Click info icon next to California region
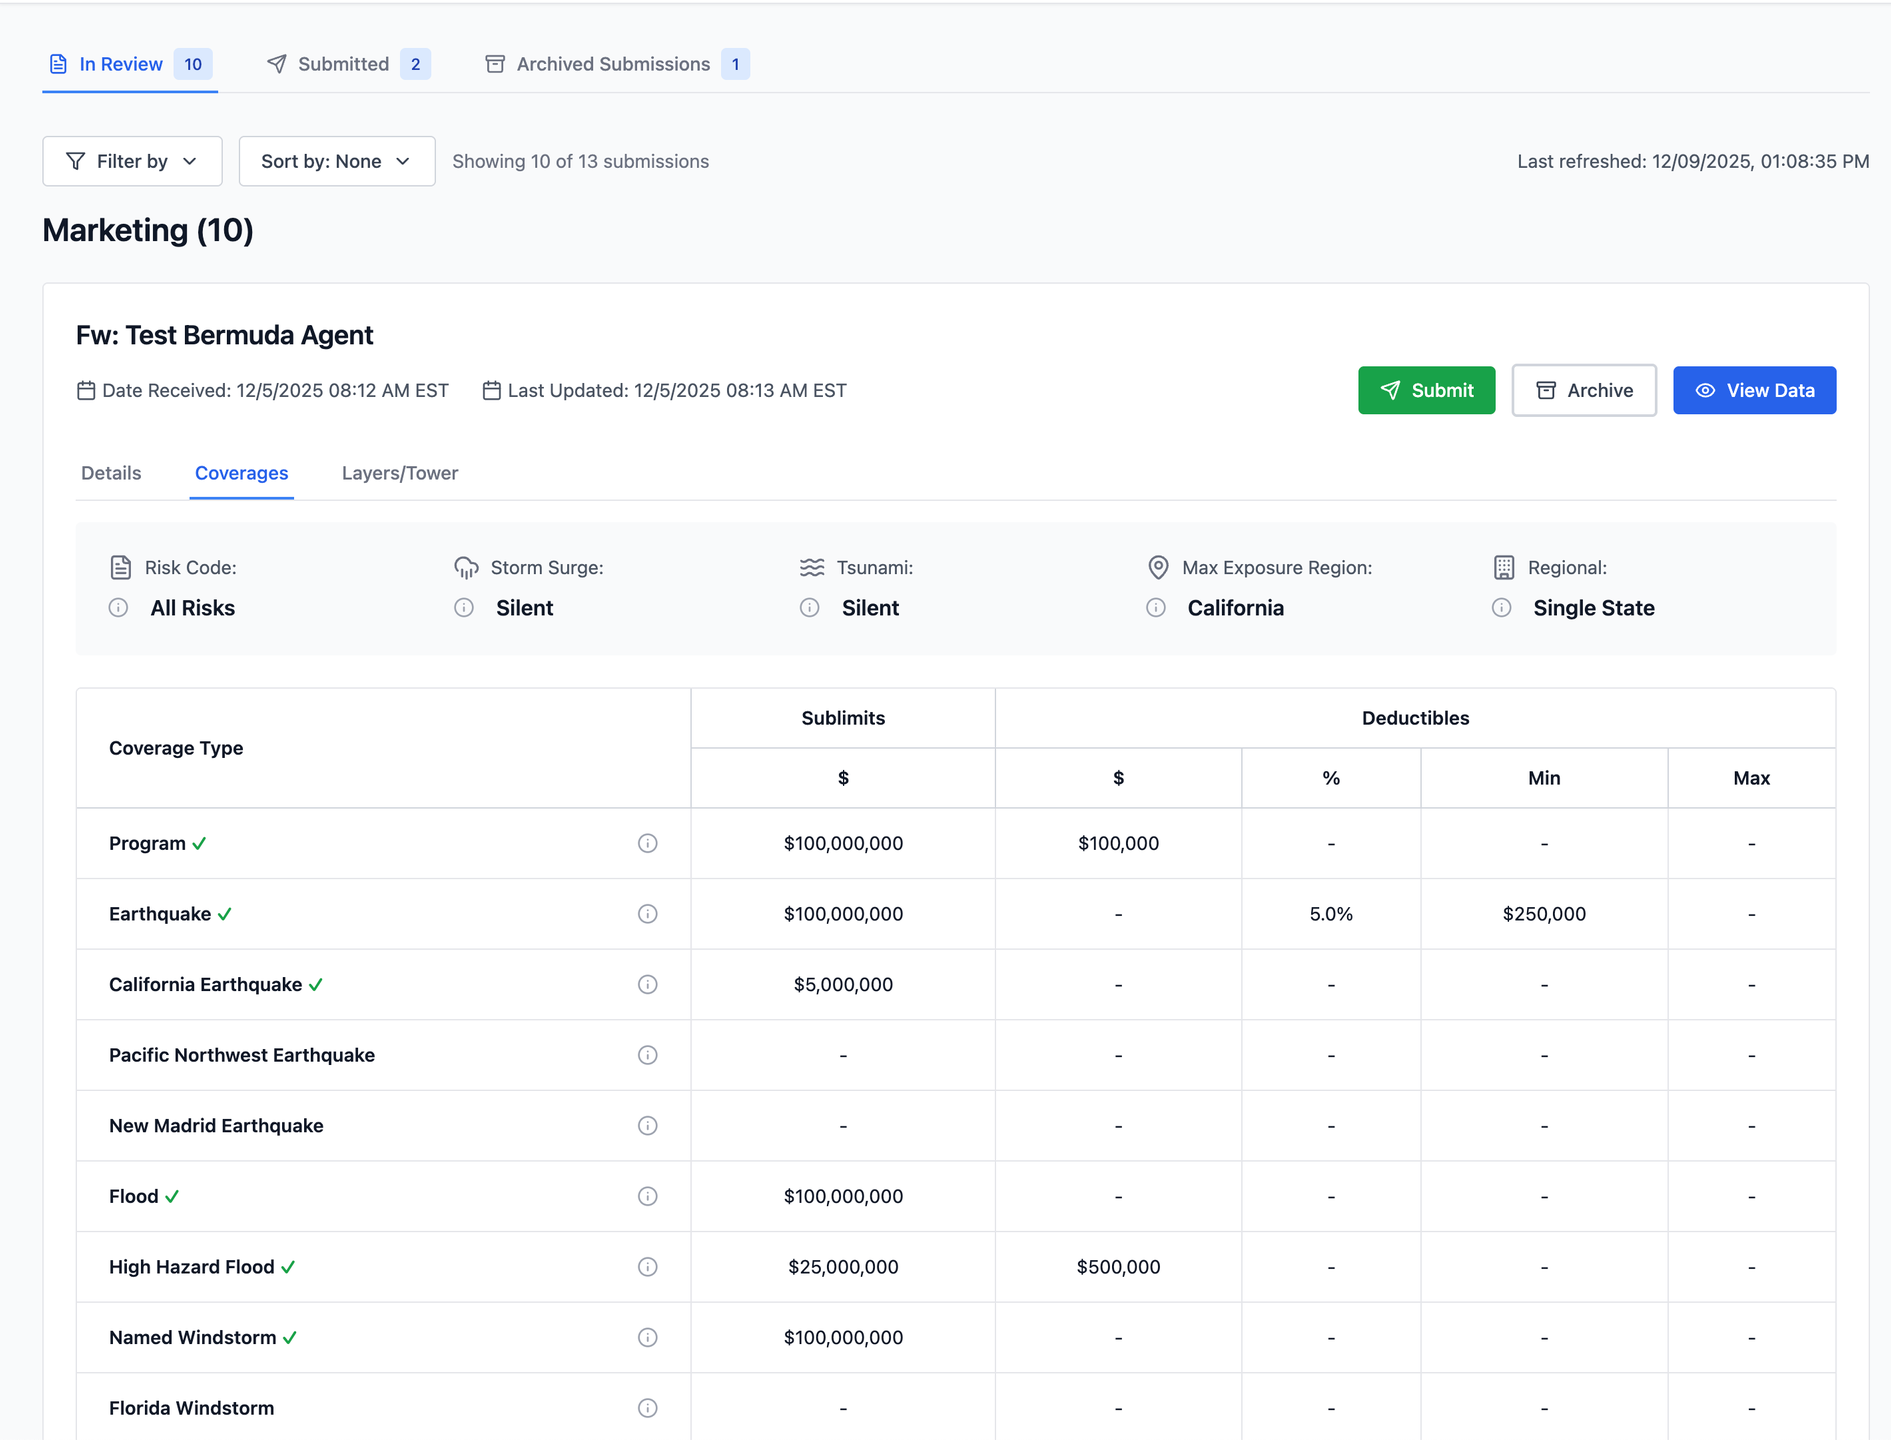This screenshot has width=1891, height=1440. click(1156, 608)
